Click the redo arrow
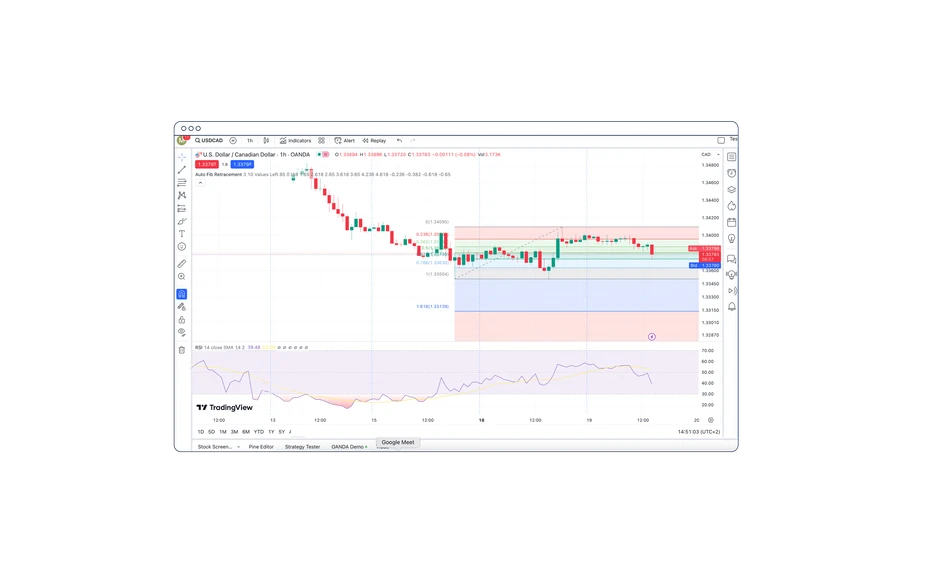936x576 pixels. pyautogui.click(x=412, y=141)
